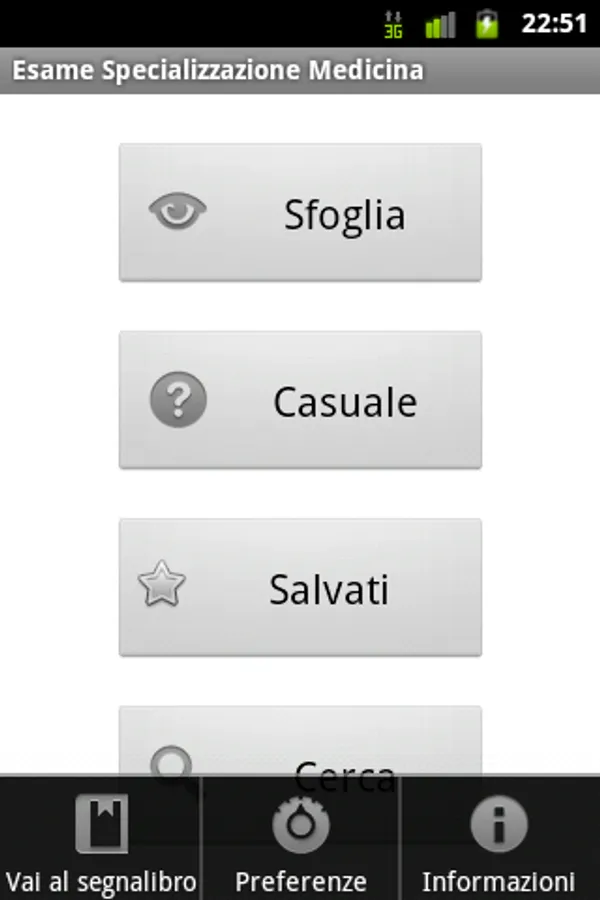
Task: Tap the question mark icon on Casuale
Action: coord(178,400)
